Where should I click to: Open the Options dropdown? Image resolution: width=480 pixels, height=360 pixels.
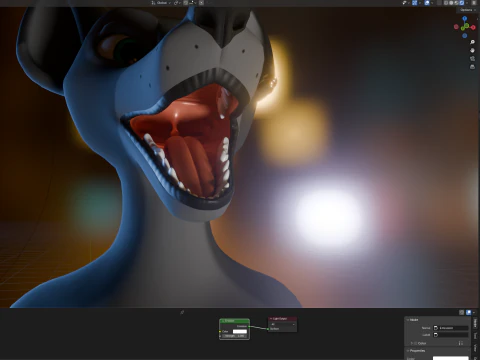468,10
